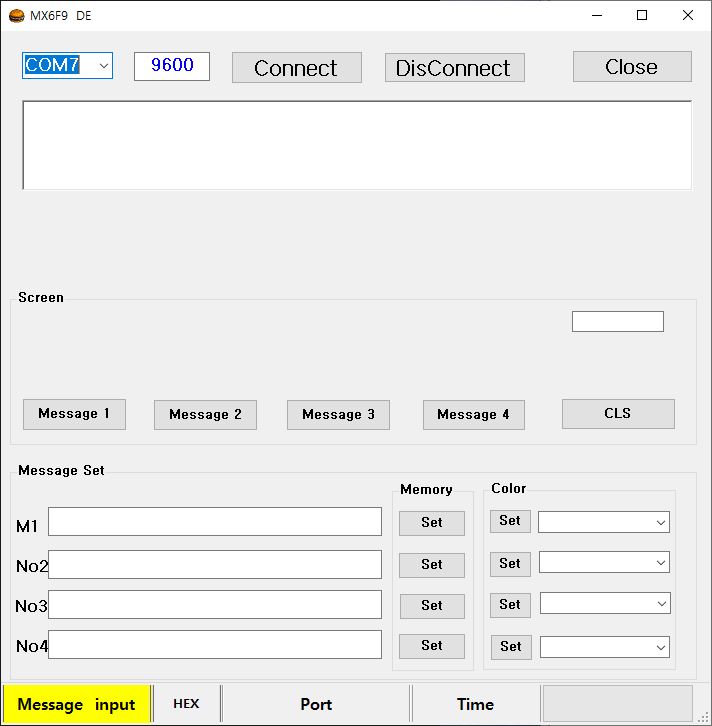Send Message 1 to the screen
This screenshot has height=726, width=712.
coord(74,414)
